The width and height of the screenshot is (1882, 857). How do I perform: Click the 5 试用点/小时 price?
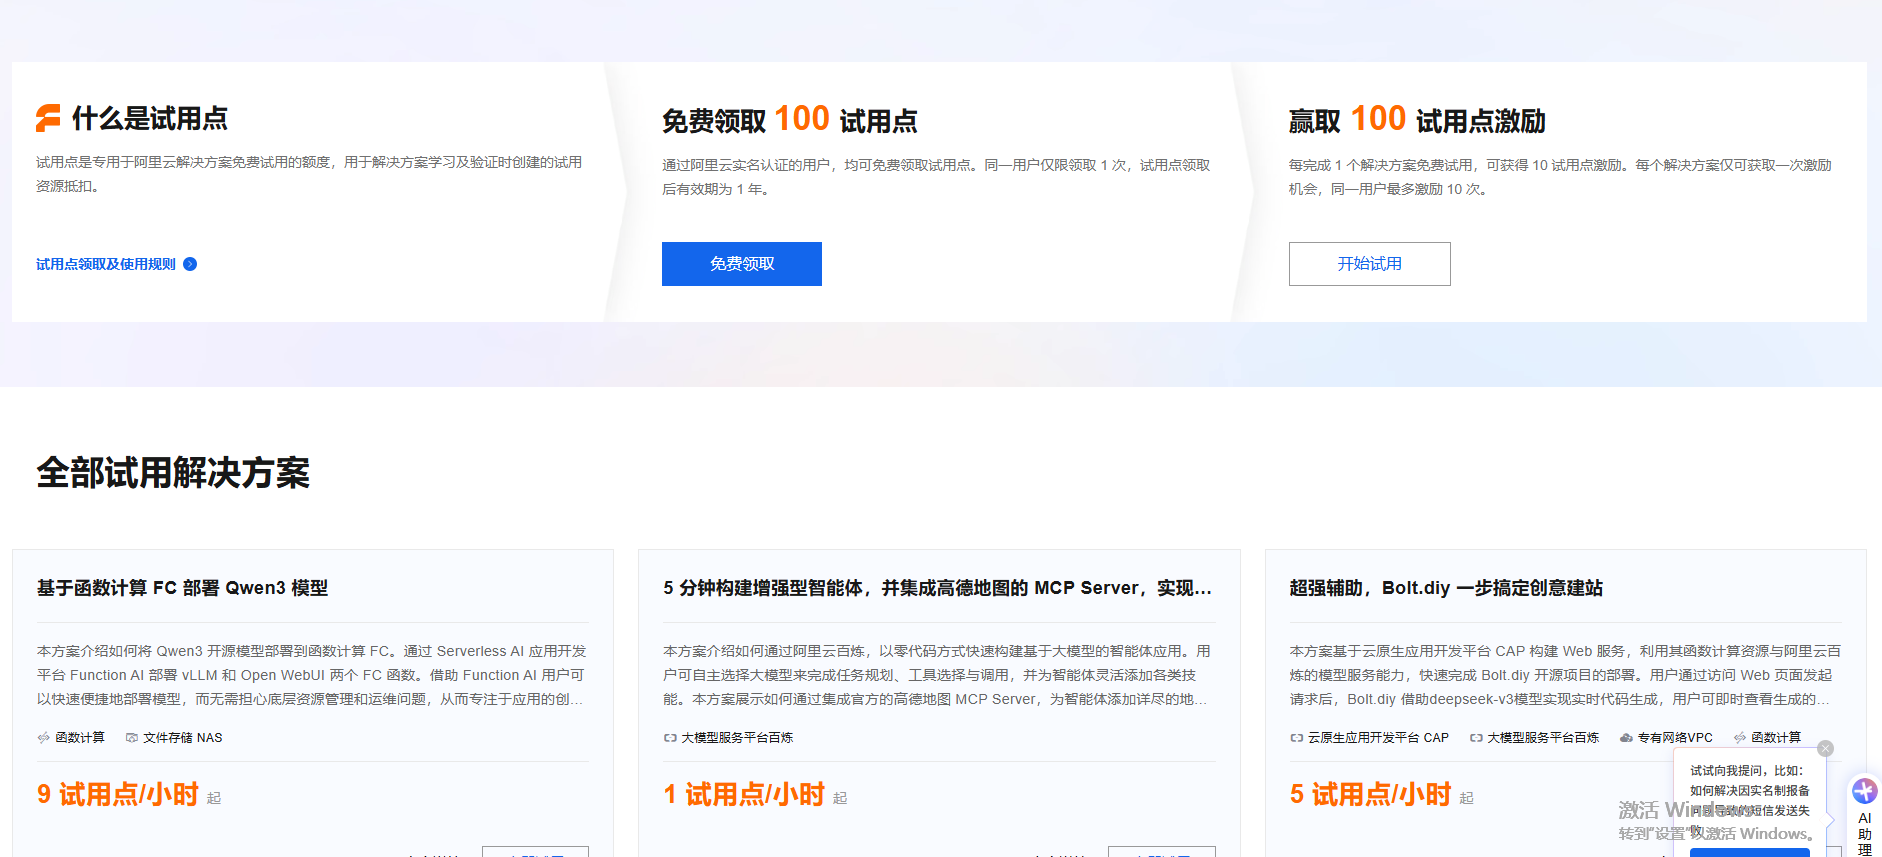(x=1371, y=795)
